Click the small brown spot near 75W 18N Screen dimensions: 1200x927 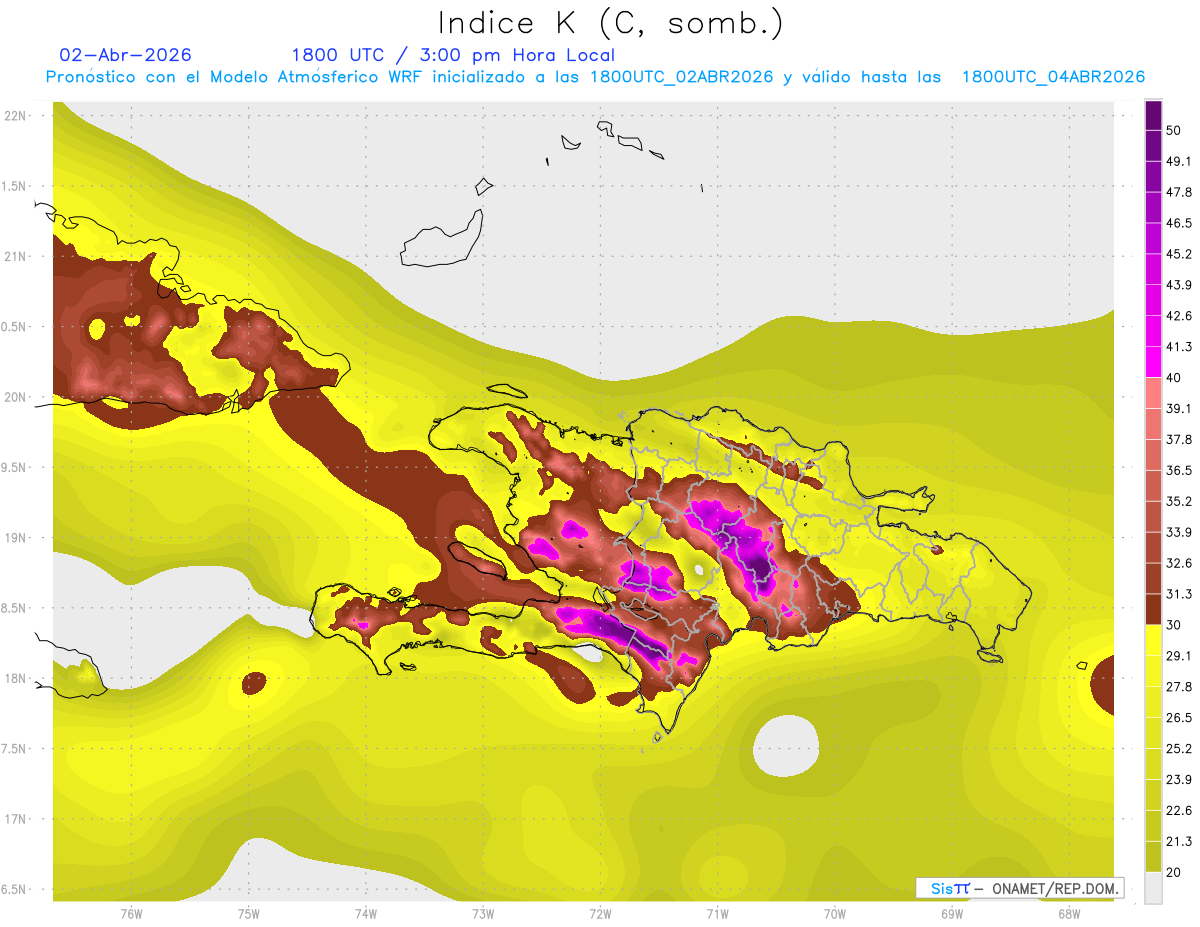[x=254, y=683]
